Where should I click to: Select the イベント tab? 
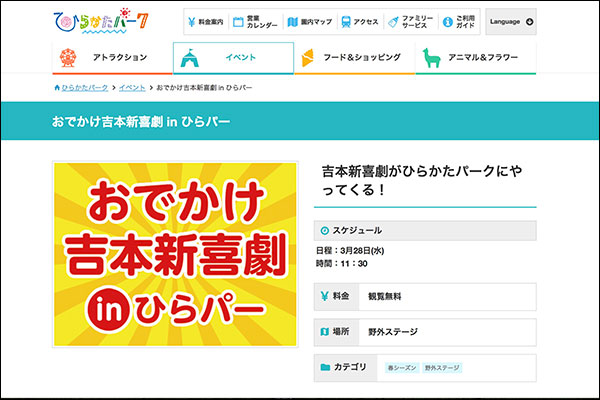pyautogui.click(x=233, y=58)
